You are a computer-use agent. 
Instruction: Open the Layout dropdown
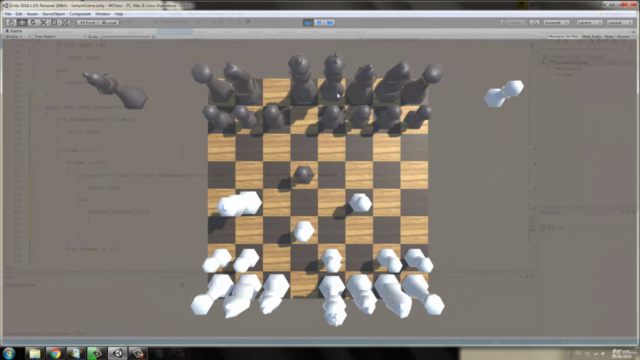[x=619, y=22]
